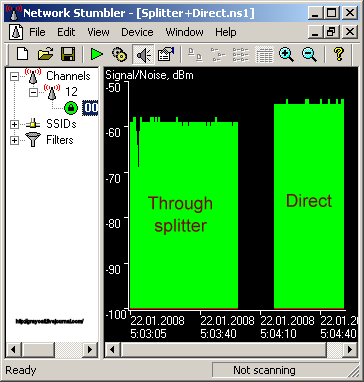Save file with the floppy disk icon
The width and height of the screenshot is (364, 382).
pos(68,54)
